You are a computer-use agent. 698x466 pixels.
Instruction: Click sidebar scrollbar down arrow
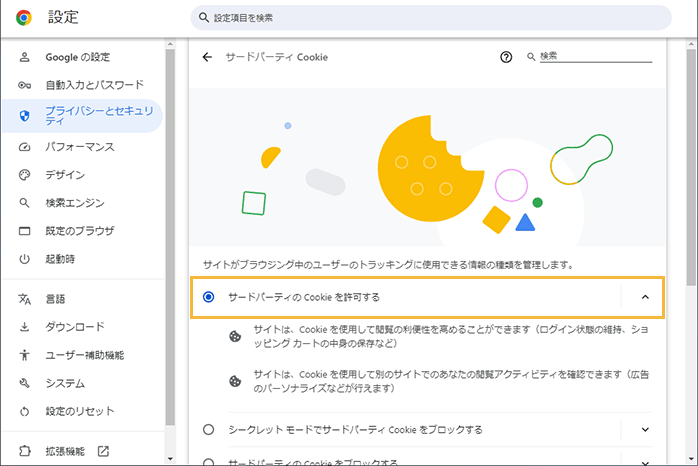(170, 459)
